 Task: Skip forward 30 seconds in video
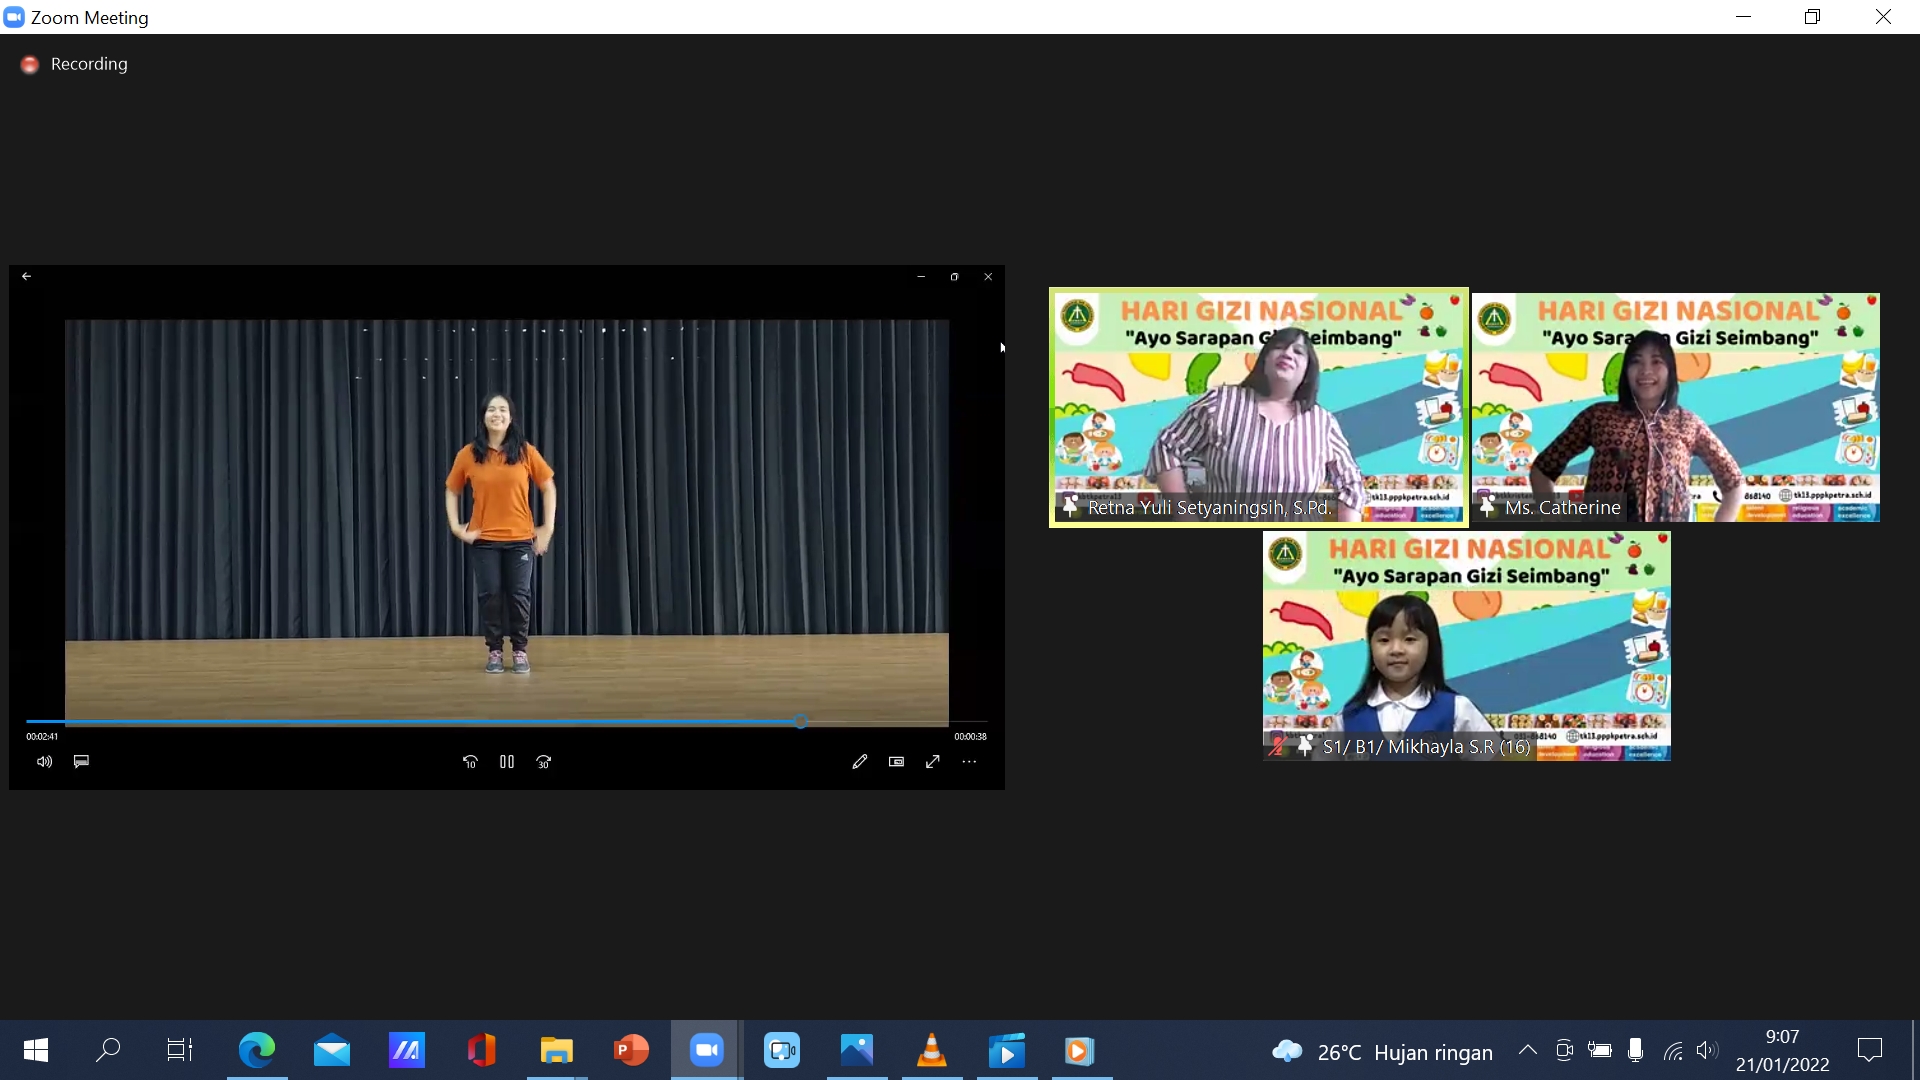(x=544, y=762)
